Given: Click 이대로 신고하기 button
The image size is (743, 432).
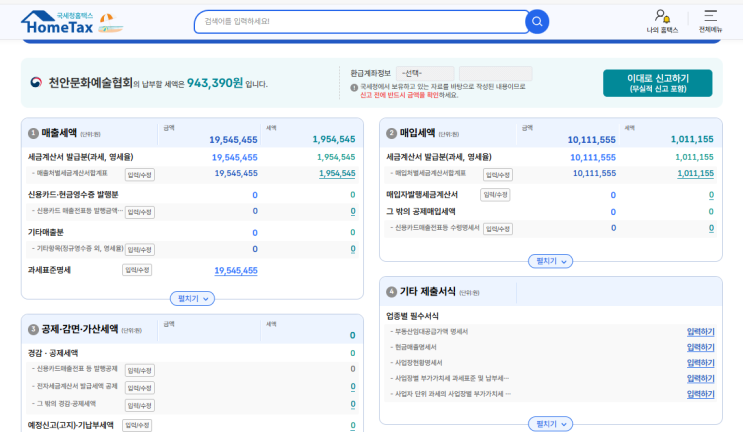Looking at the screenshot, I should point(657,83).
